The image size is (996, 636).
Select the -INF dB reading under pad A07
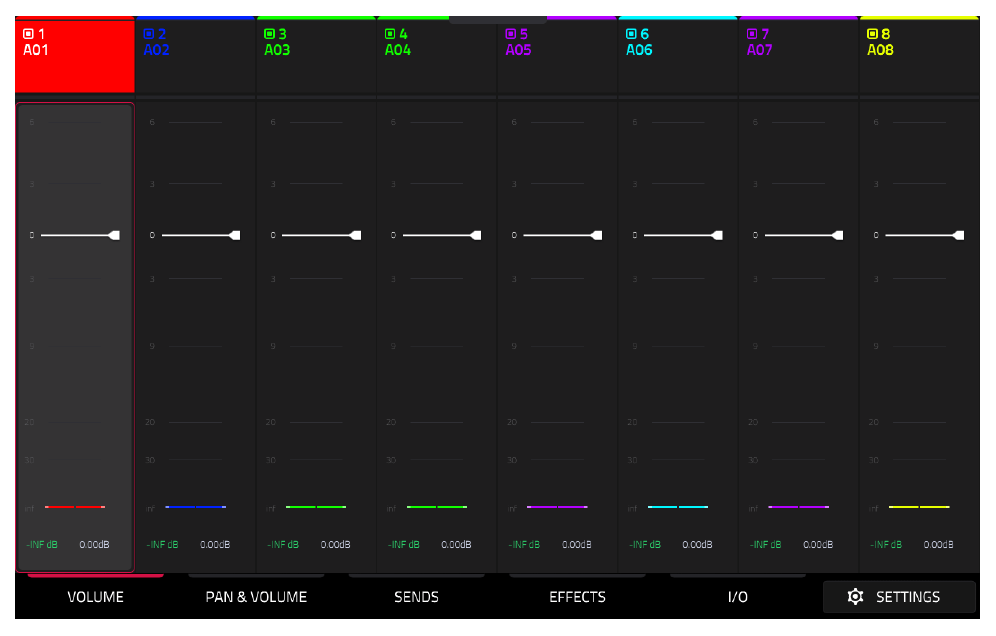[x=765, y=545]
